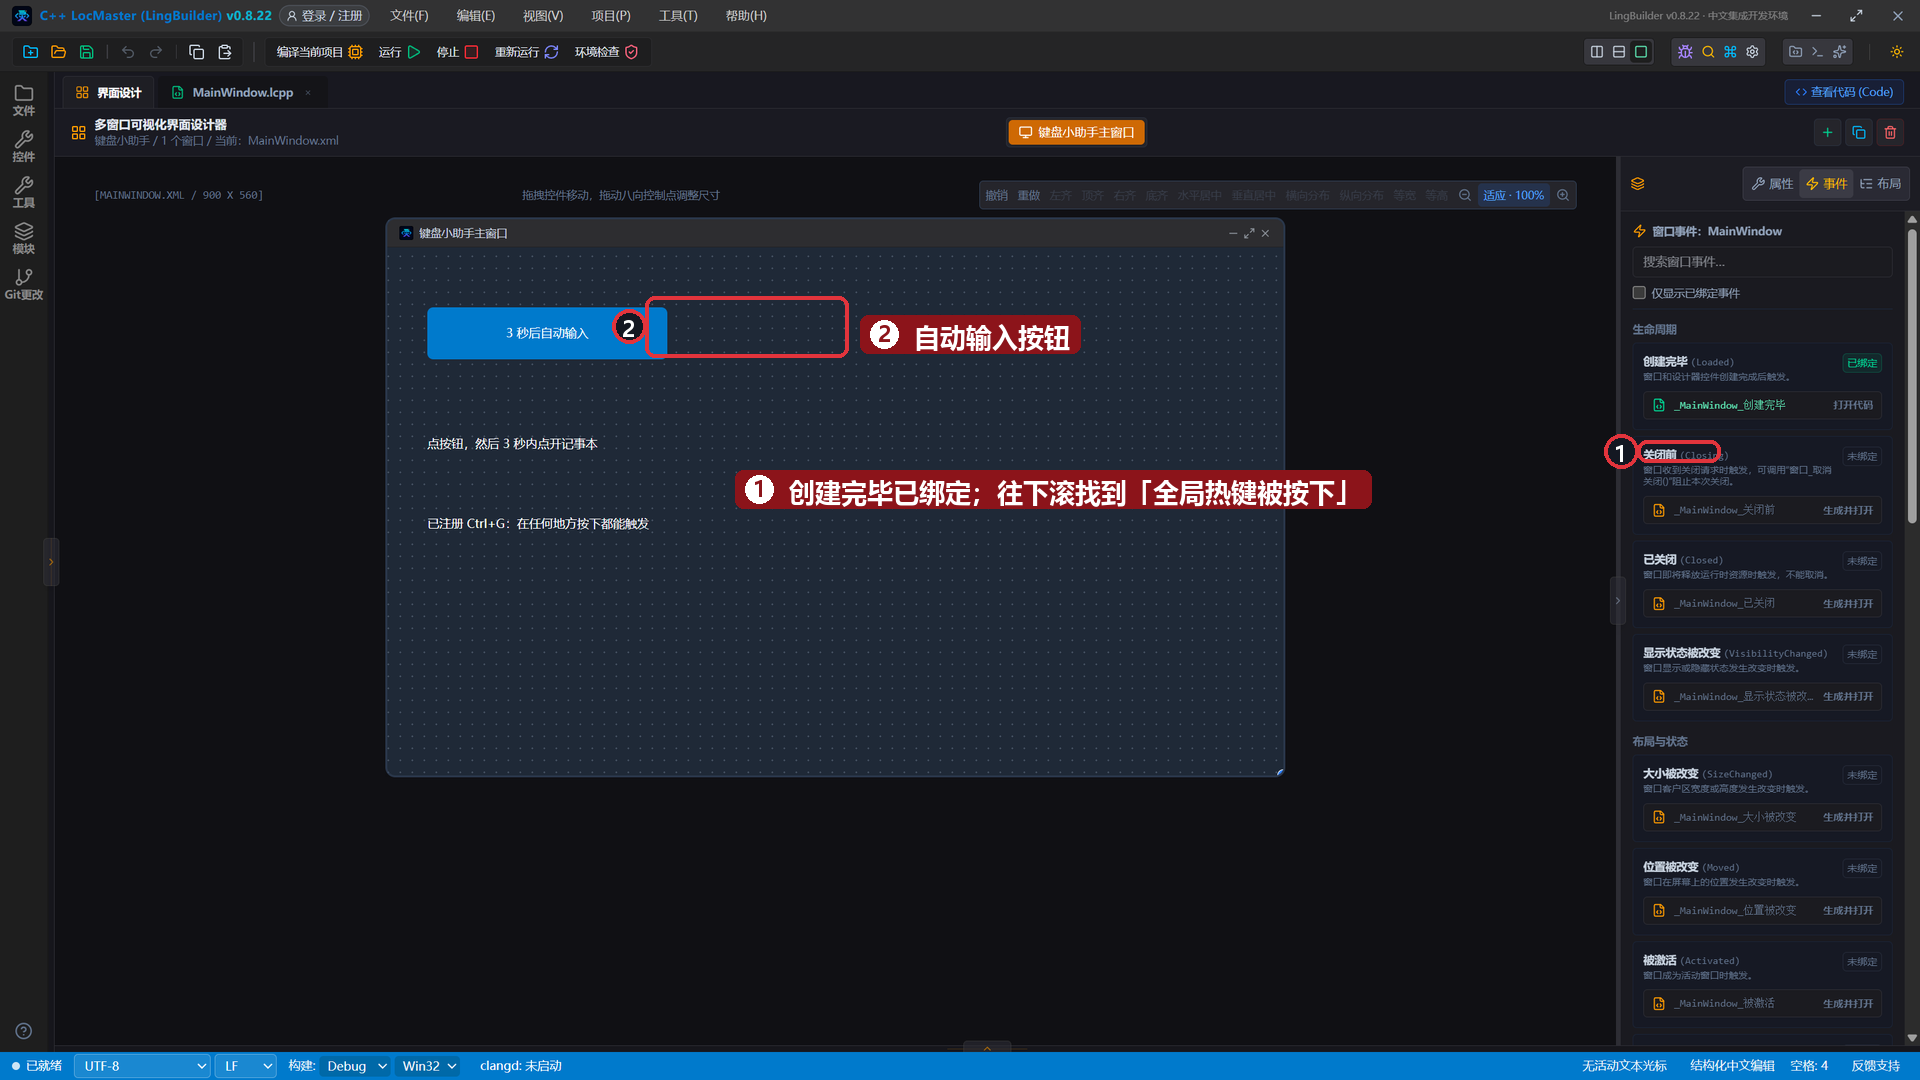Collapse the right panel with side chevron
Screen dimensions: 1920x1080
point(1617,601)
